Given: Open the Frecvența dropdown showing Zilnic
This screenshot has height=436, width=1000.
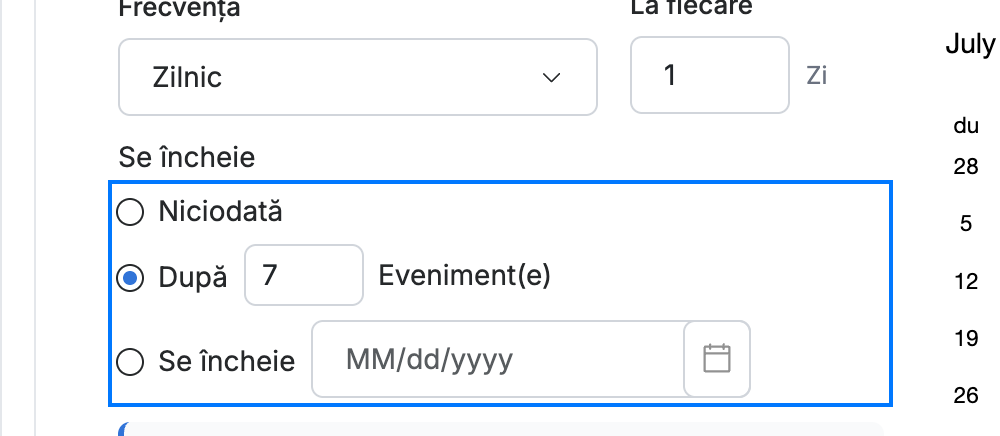Looking at the screenshot, I should click(358, 77).
